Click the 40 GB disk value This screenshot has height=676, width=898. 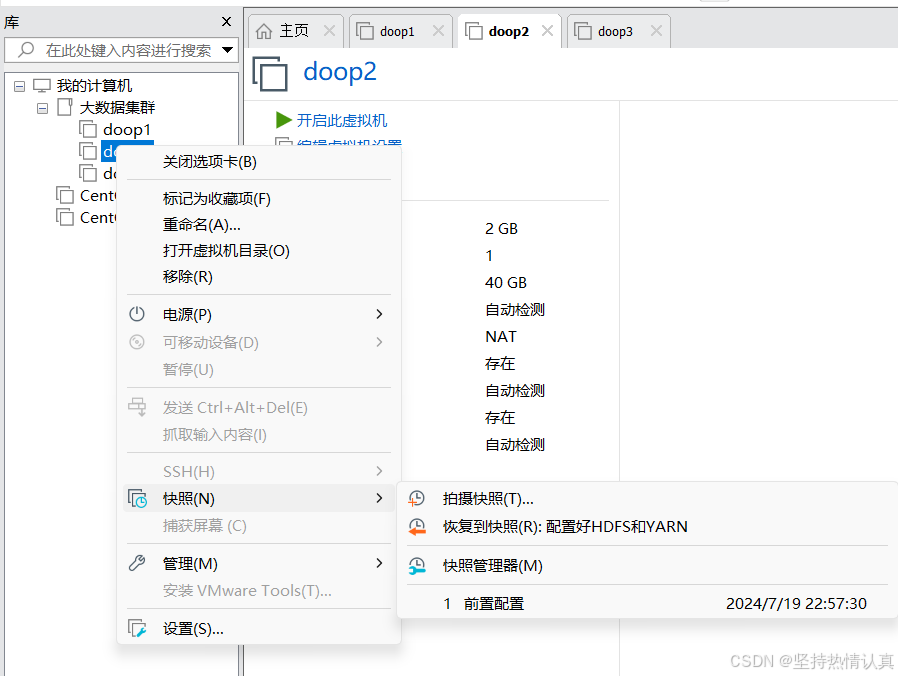(506, 282)
